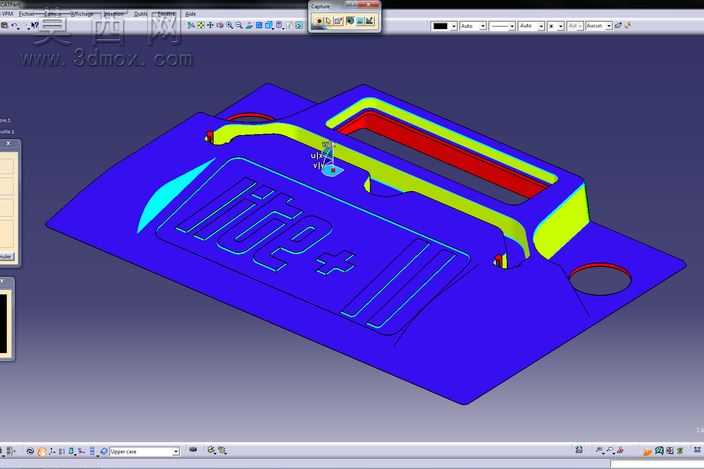The image size is (704, 469).
Task: Activate Fly Mode view tool
Action: click(x=191, y=26)
